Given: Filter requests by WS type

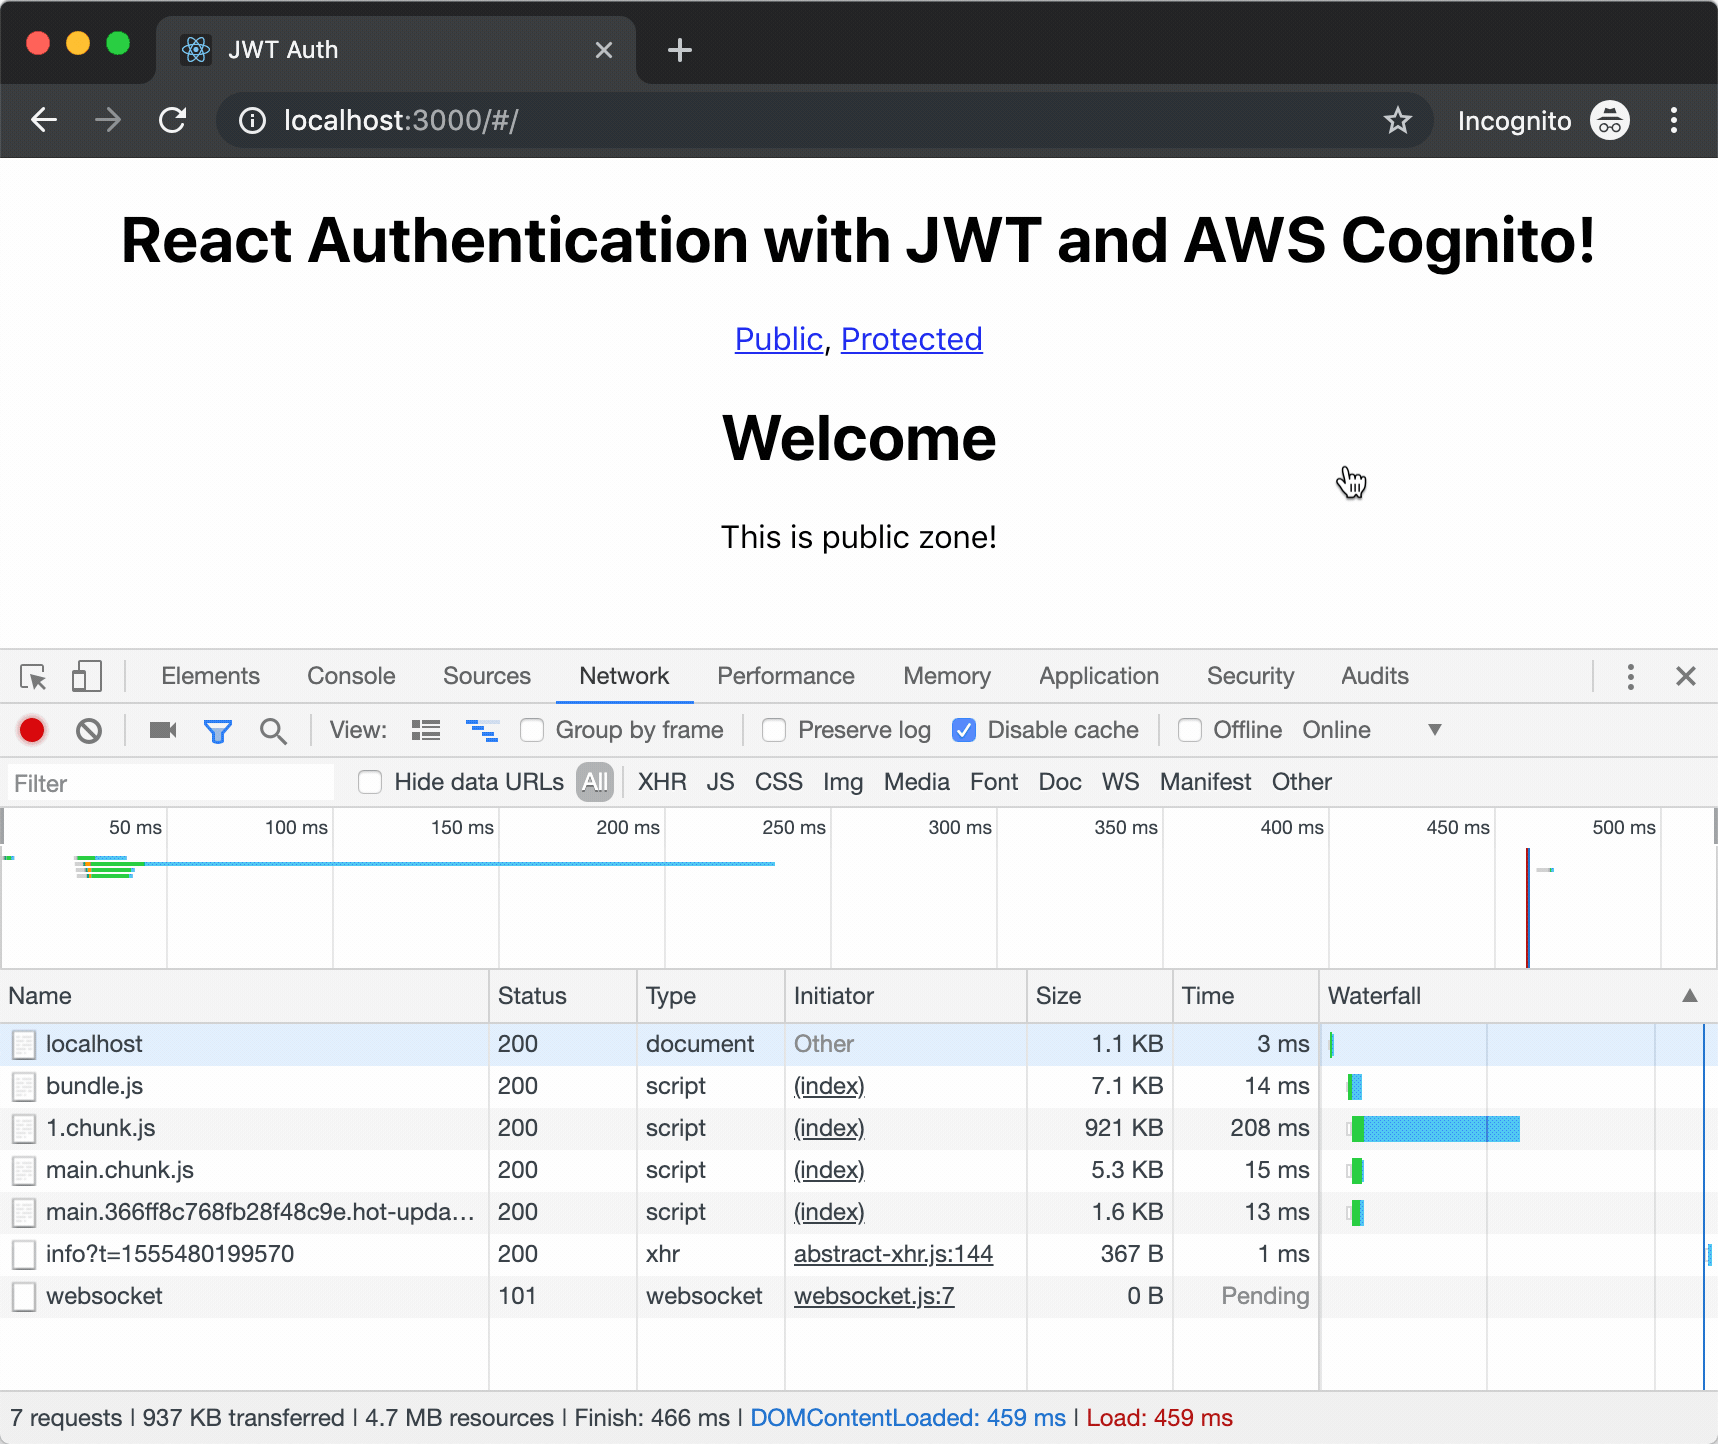Looking at the screenshot, I should [x=1120, y=782].
